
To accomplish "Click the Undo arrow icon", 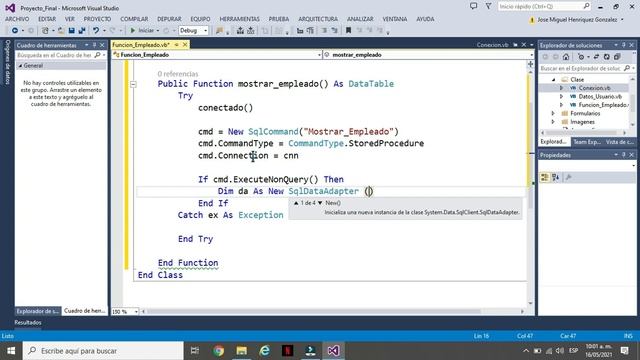I will pyautogui.click(x=96, y=31).
